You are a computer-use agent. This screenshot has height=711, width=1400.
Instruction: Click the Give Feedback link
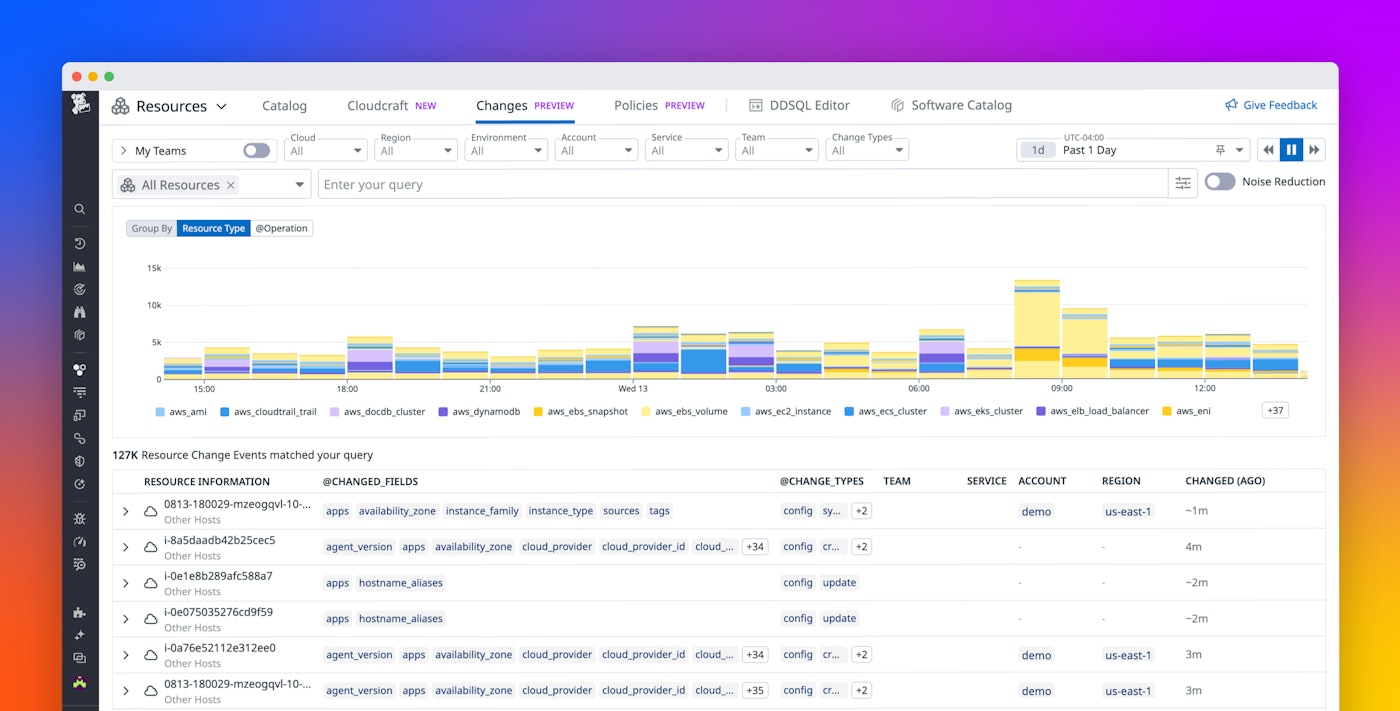(x=1271, y=105)
